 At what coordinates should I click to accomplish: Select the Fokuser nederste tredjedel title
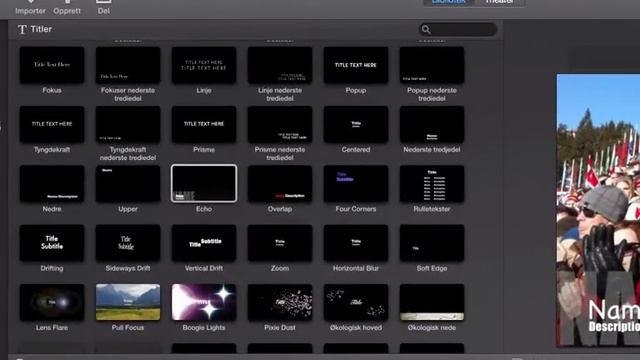128,65
